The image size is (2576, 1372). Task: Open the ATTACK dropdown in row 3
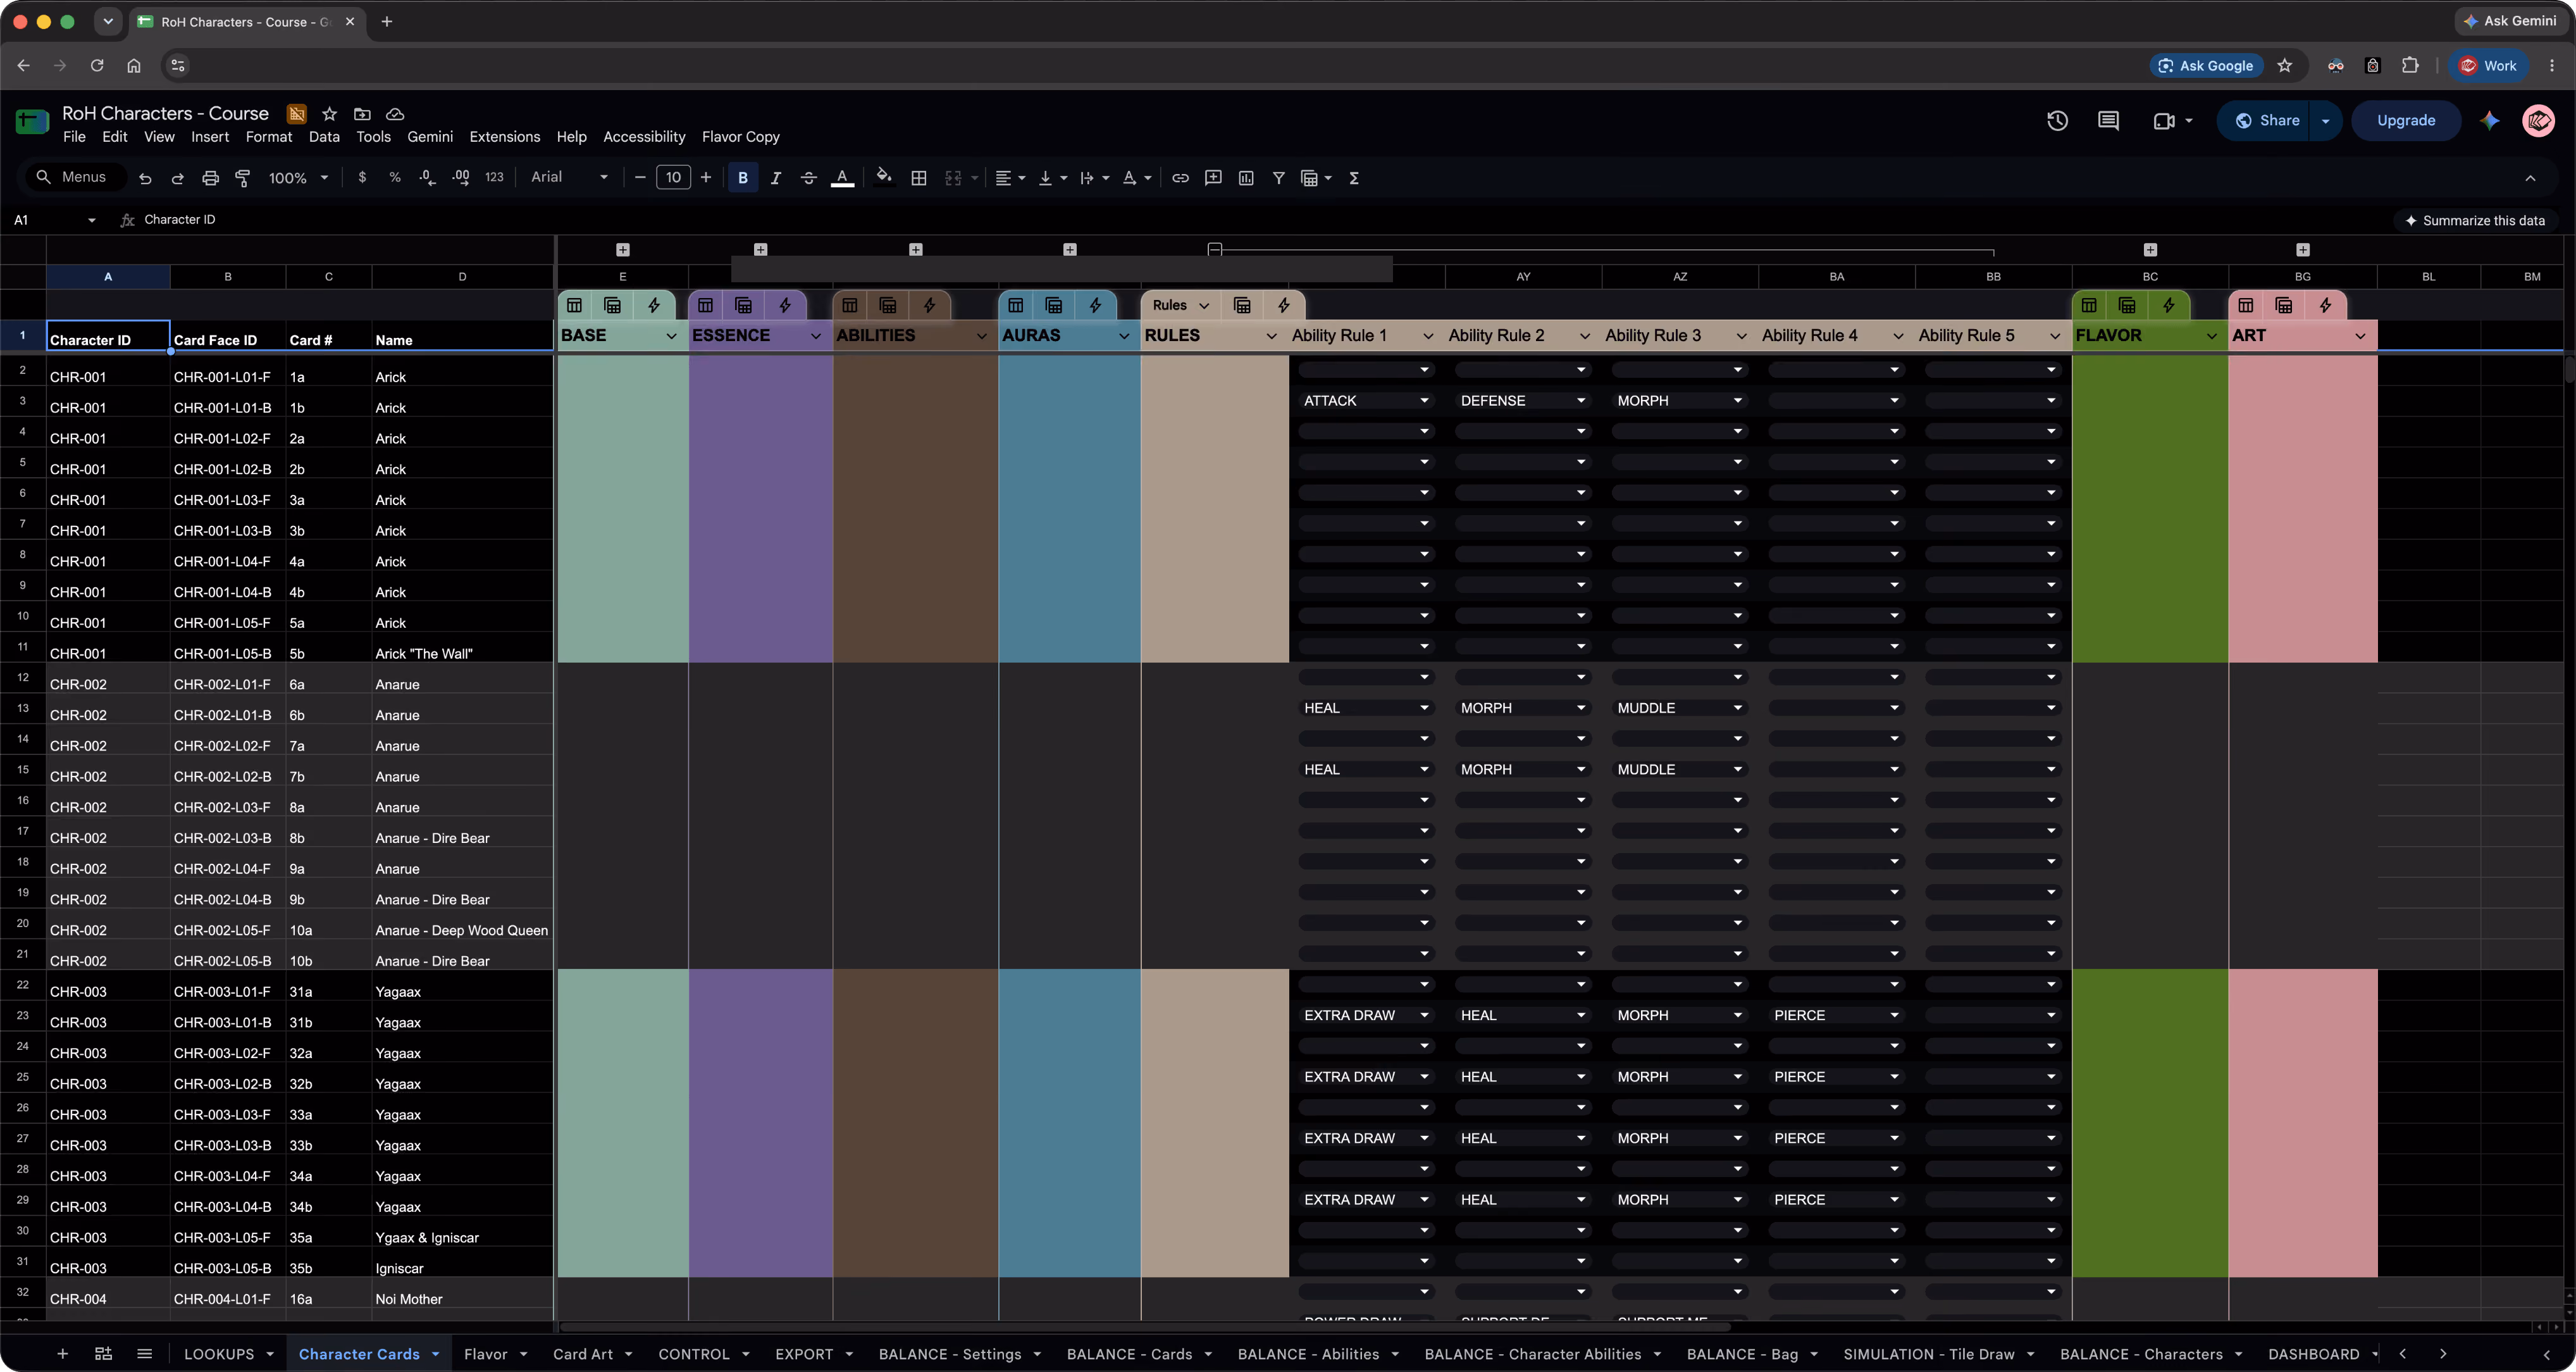point(1424,401)
